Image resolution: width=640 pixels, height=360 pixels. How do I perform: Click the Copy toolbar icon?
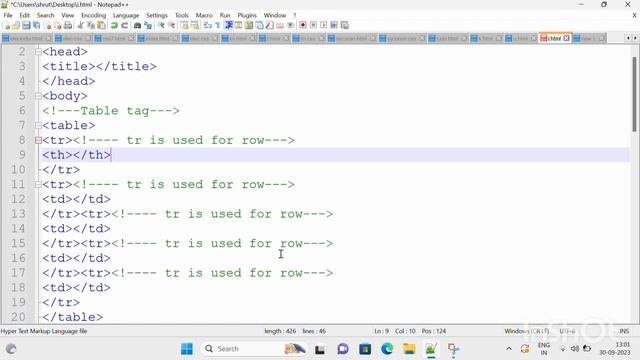(x=91, y=25)
